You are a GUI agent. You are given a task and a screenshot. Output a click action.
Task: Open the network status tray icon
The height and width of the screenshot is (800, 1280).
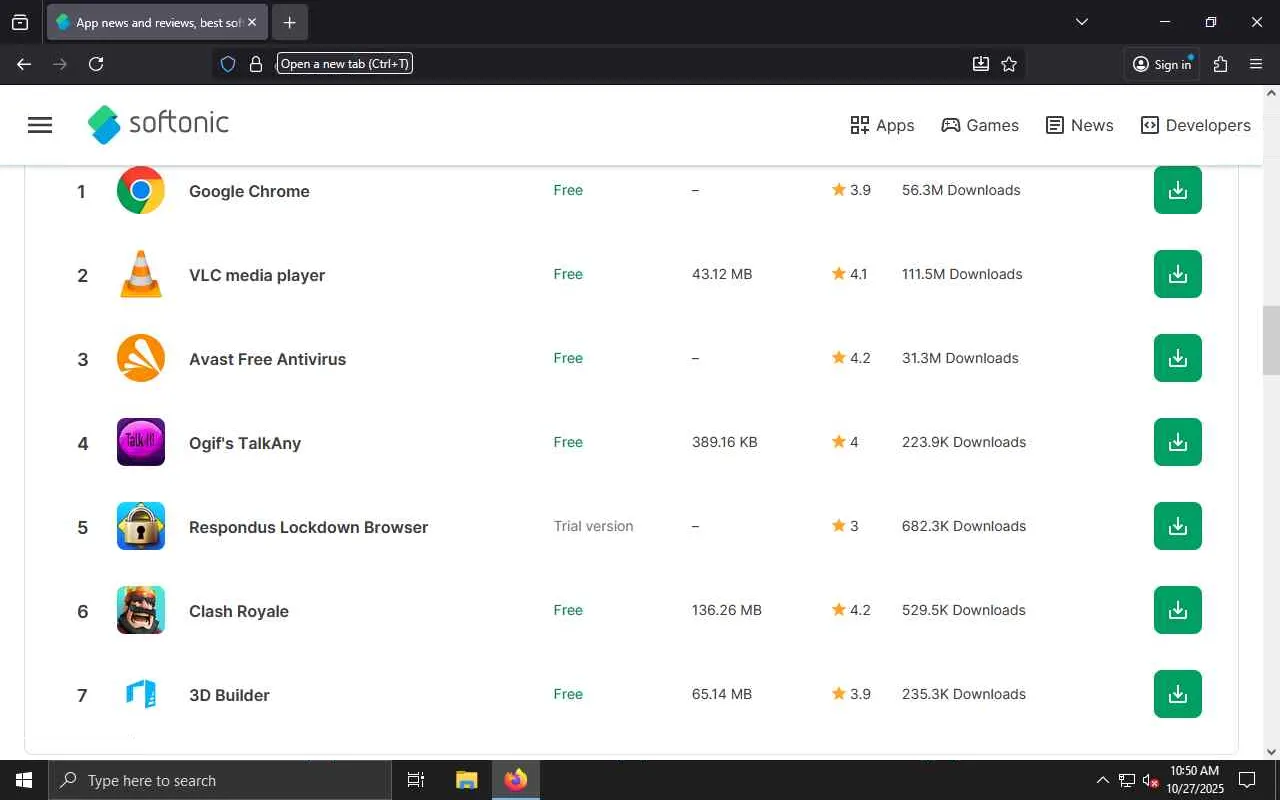(1127, 780)
